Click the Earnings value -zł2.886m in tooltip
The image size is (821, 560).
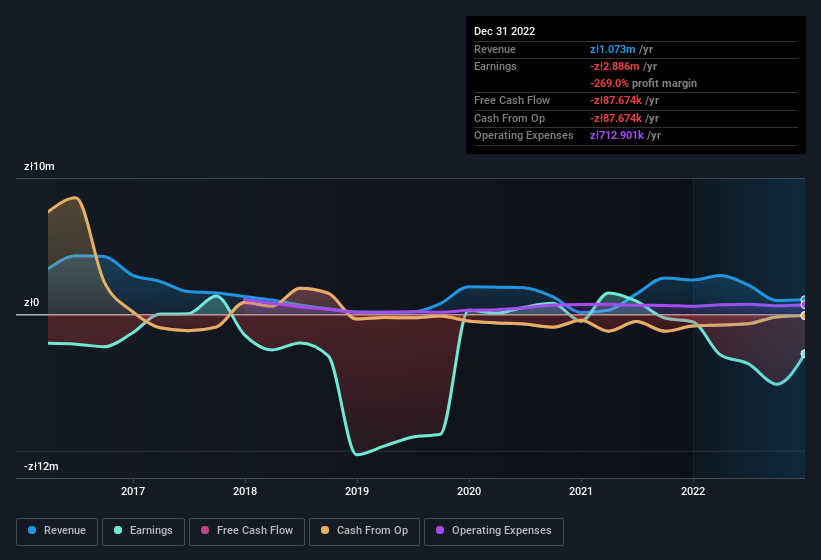pos(615,66)
